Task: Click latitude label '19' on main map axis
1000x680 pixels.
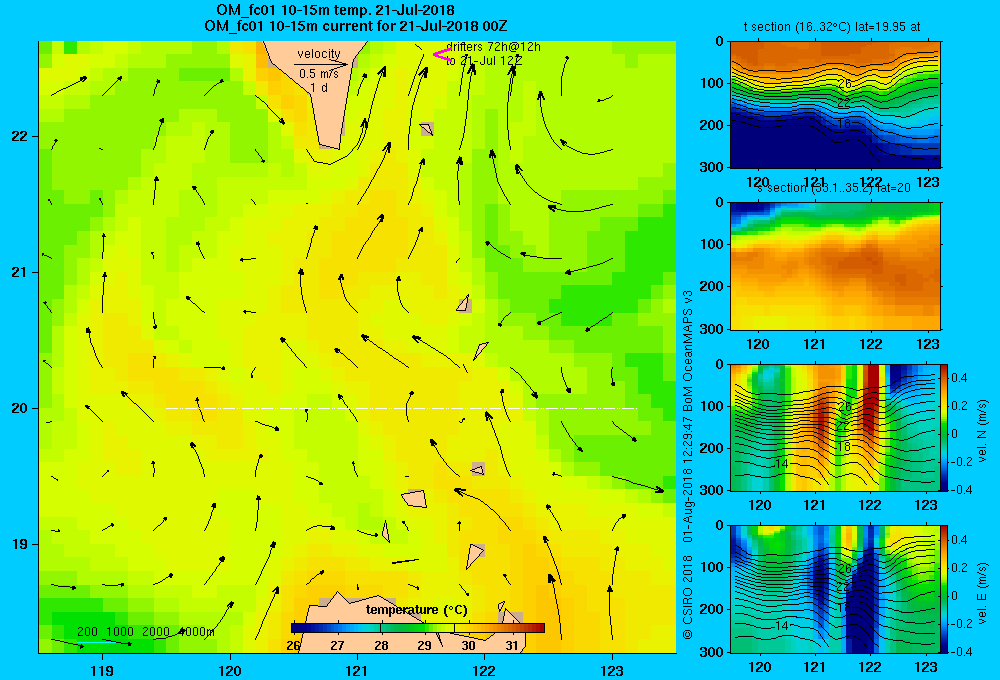Action: tap(19, 544)
